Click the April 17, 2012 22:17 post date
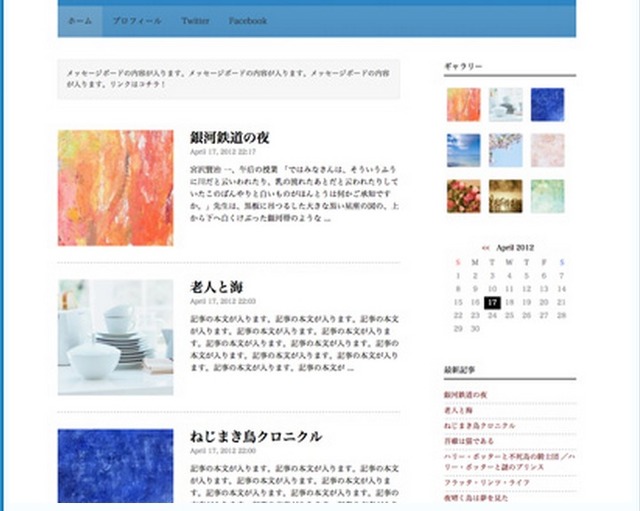Image resolution: width=640 pixels, height=511 pixels. point(223,152)
